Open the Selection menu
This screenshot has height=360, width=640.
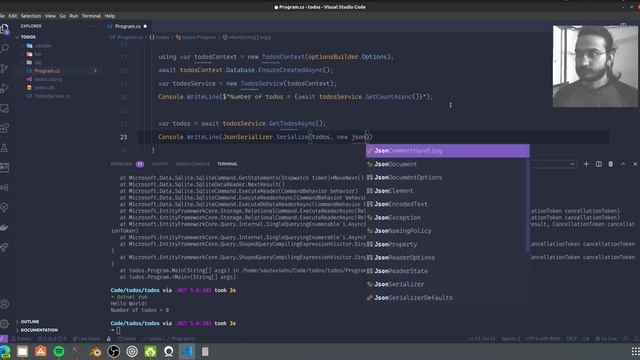pyautogui.click(x=31, y=16)
